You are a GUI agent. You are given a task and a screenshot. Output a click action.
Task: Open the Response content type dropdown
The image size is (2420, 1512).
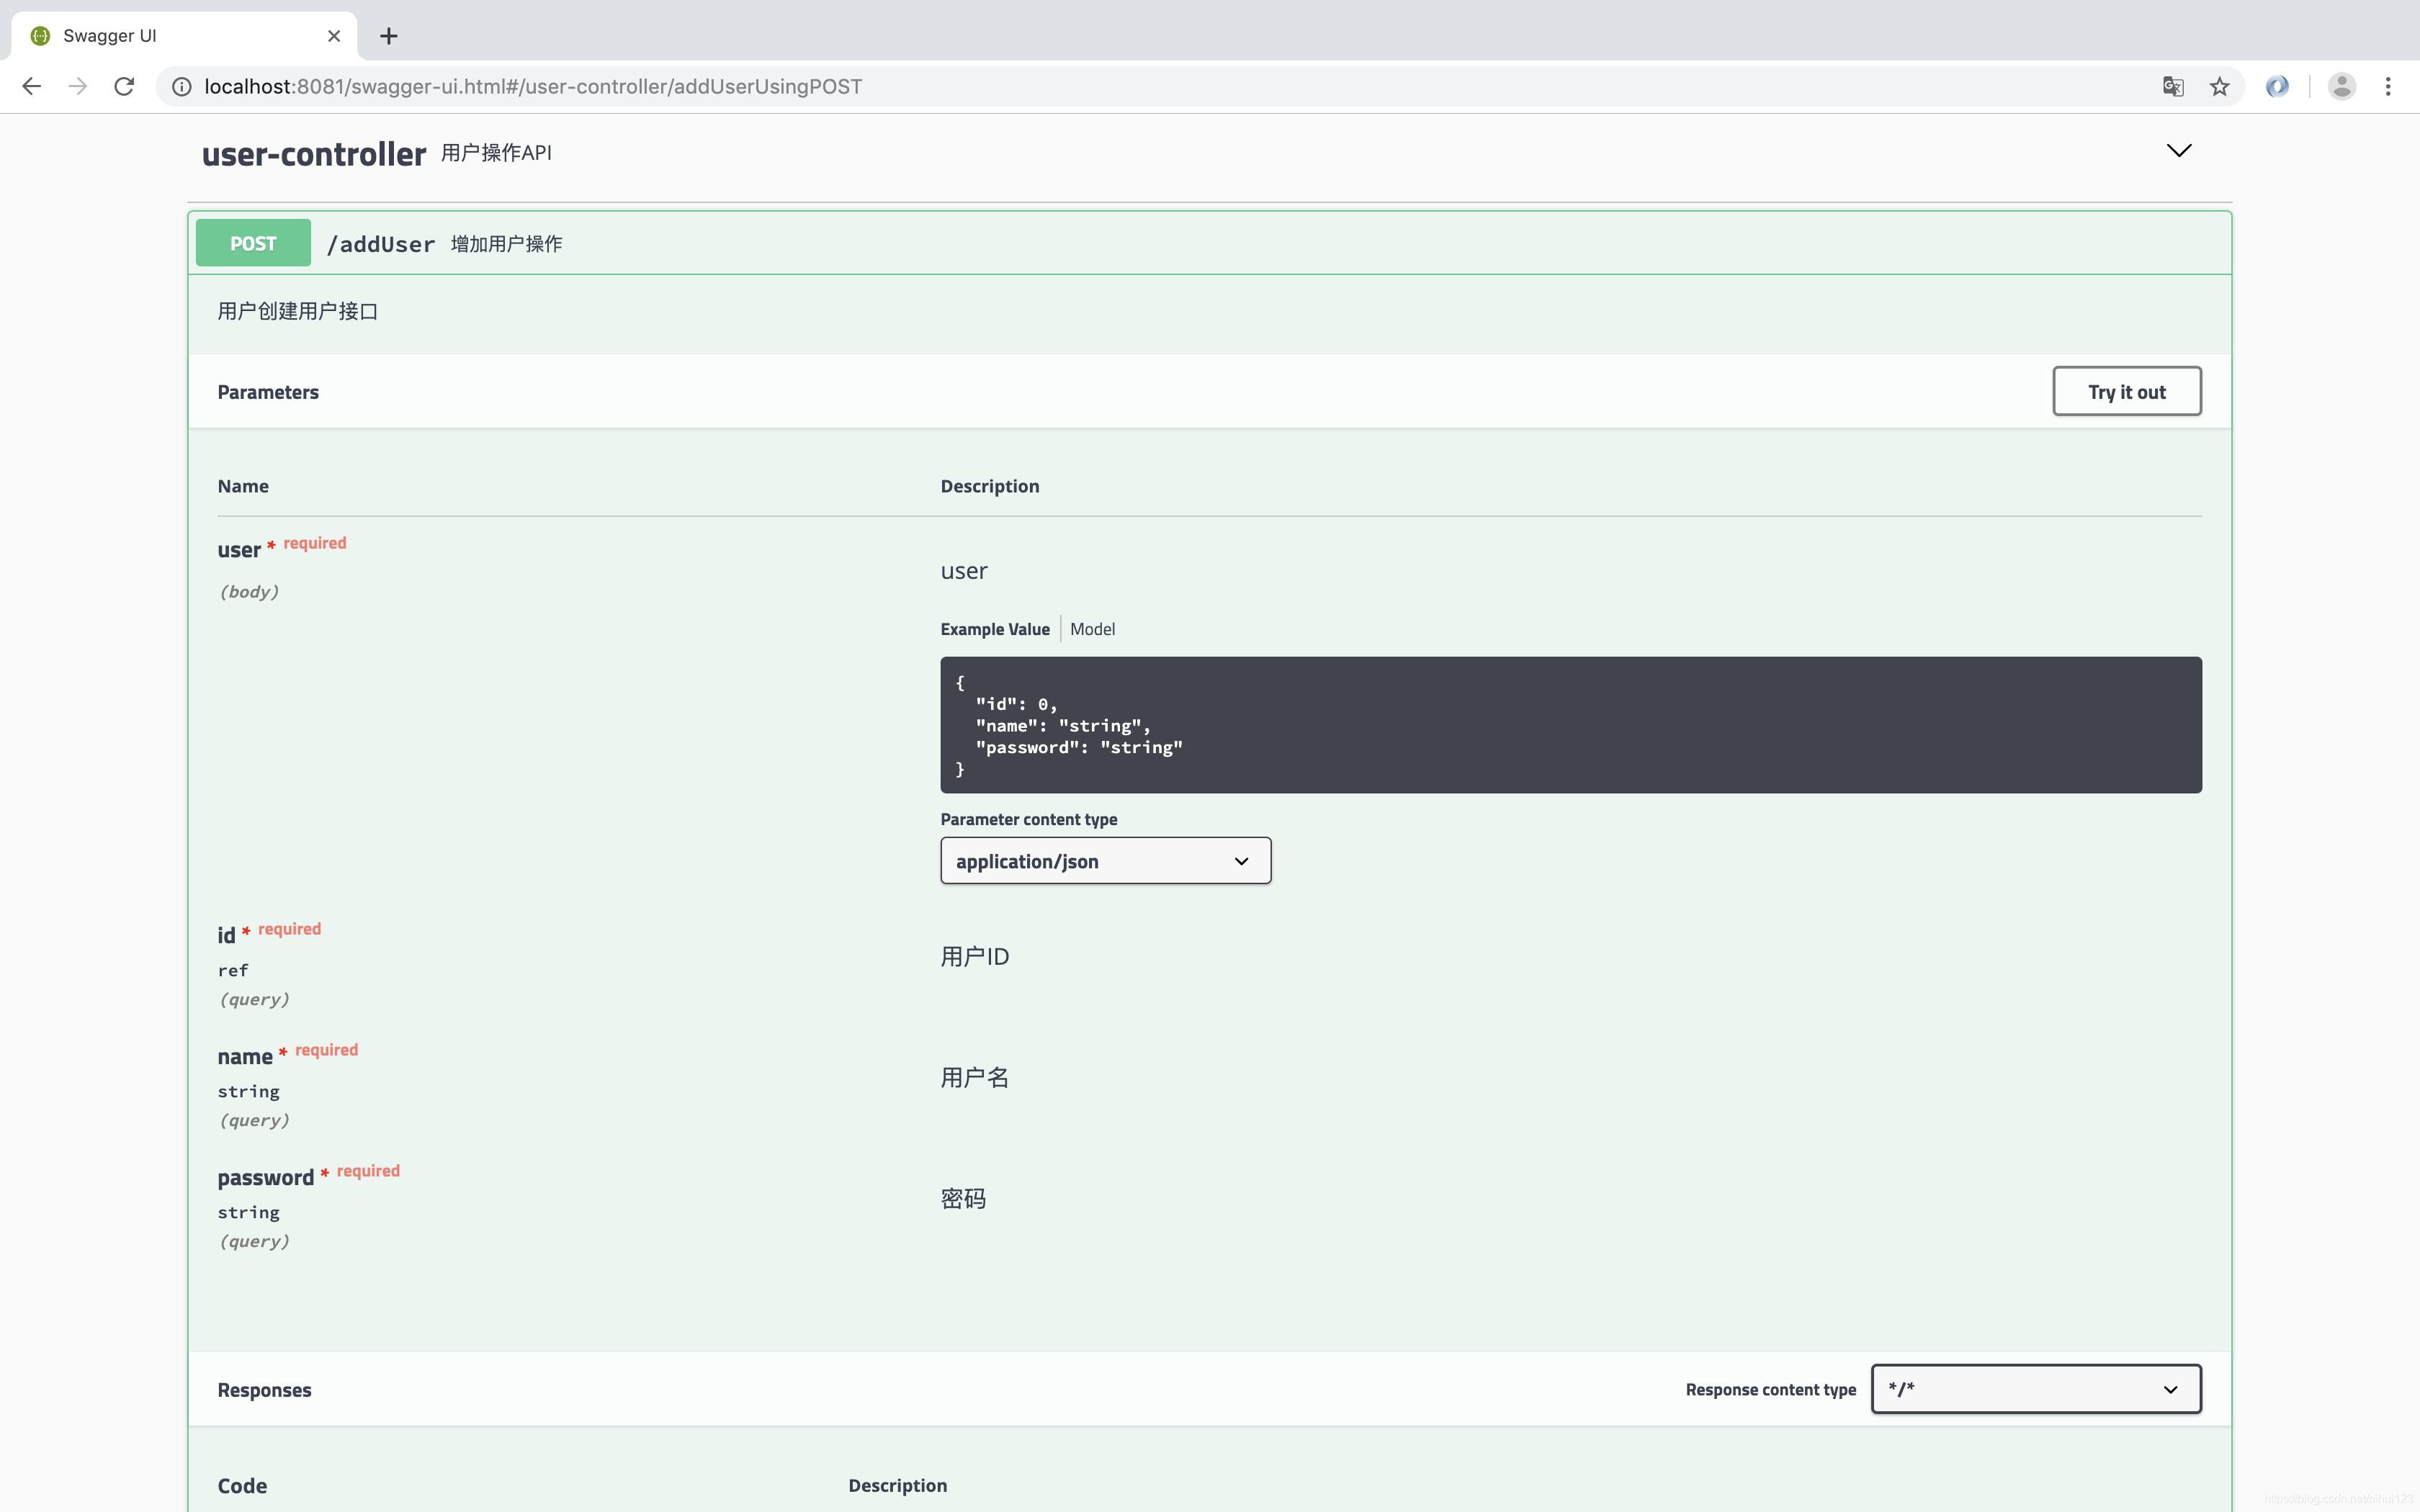coord(2036,1389)
